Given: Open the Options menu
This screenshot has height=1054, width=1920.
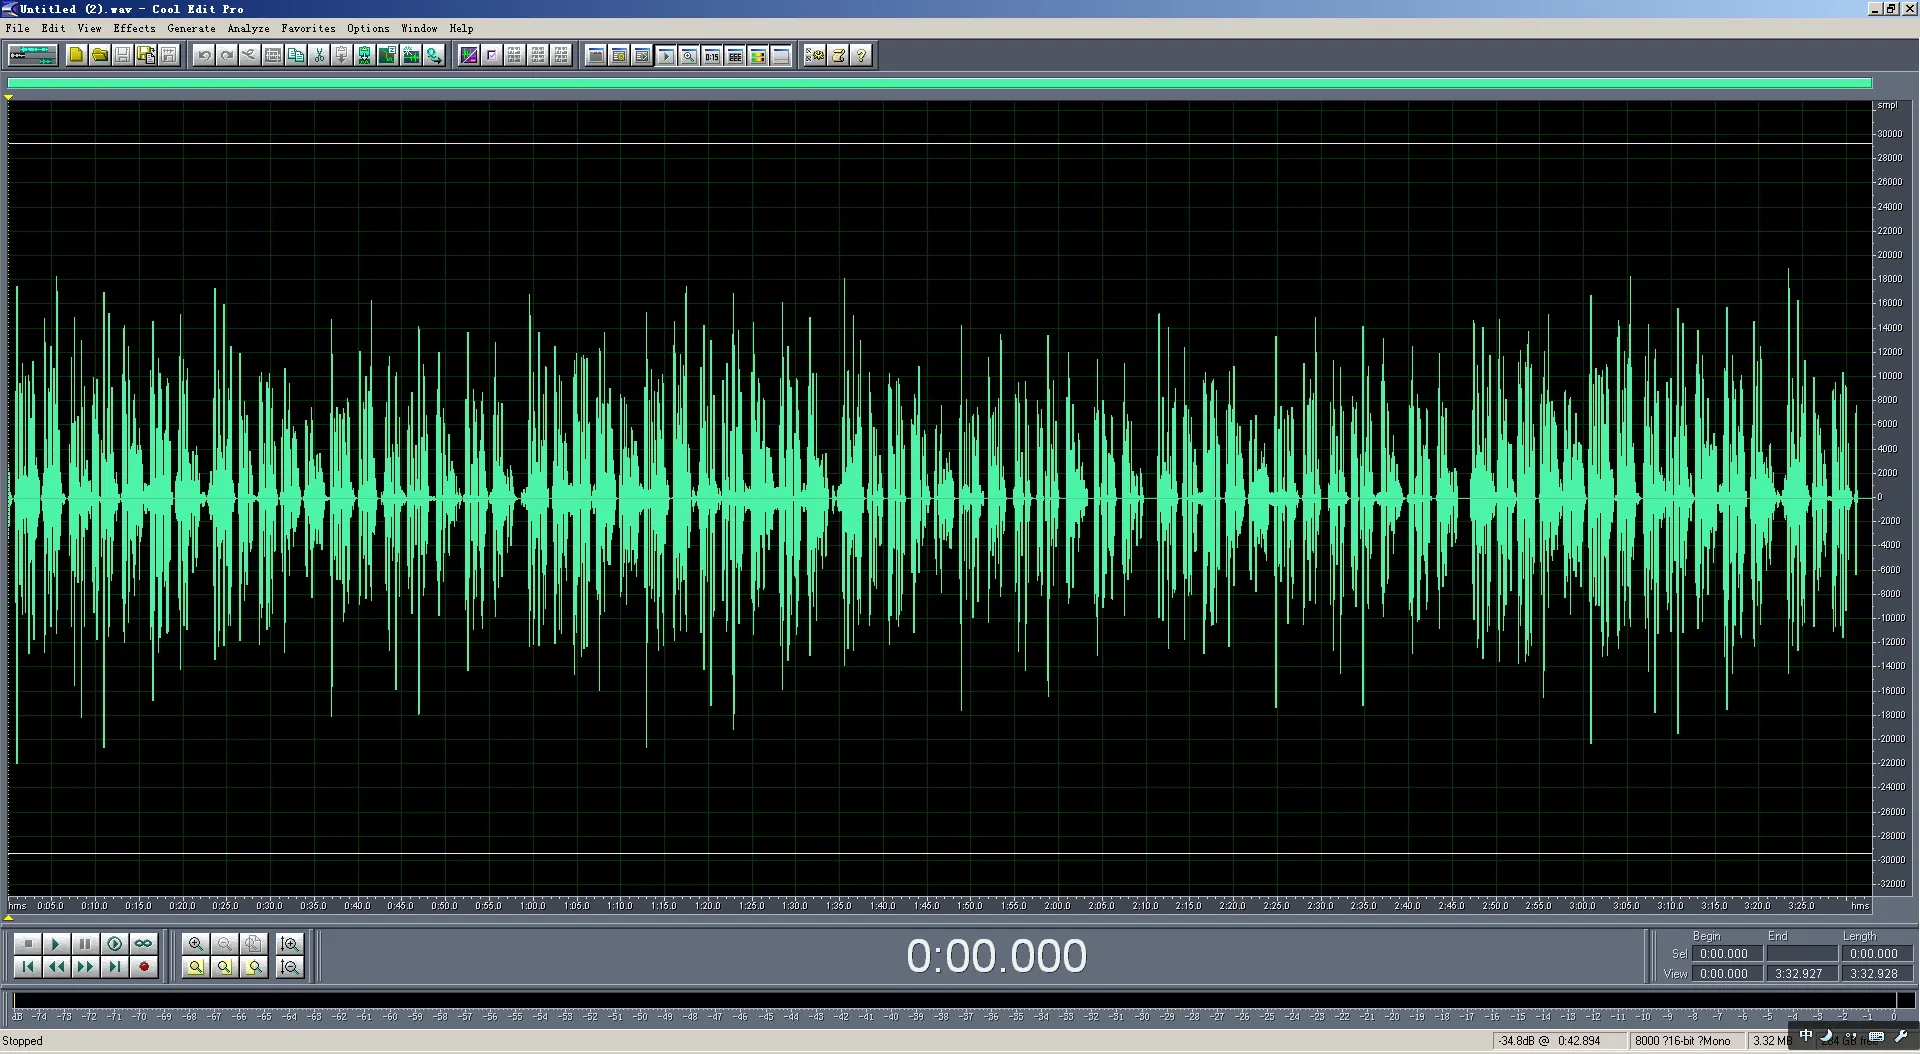Looking at the screenshot, I should [x=368, y=28].
